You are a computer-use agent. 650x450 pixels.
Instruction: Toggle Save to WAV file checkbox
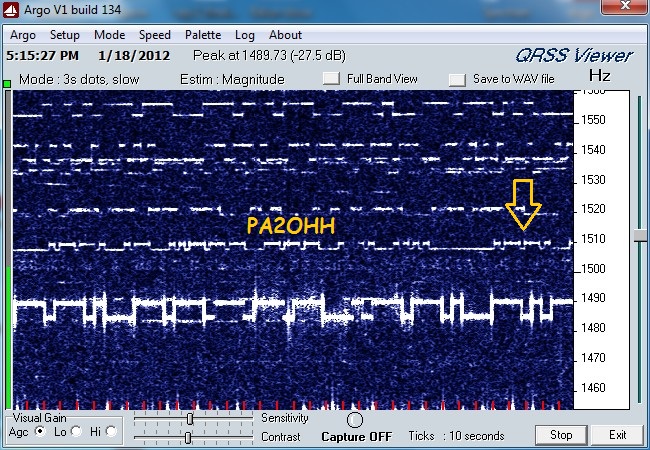[457, 79]
